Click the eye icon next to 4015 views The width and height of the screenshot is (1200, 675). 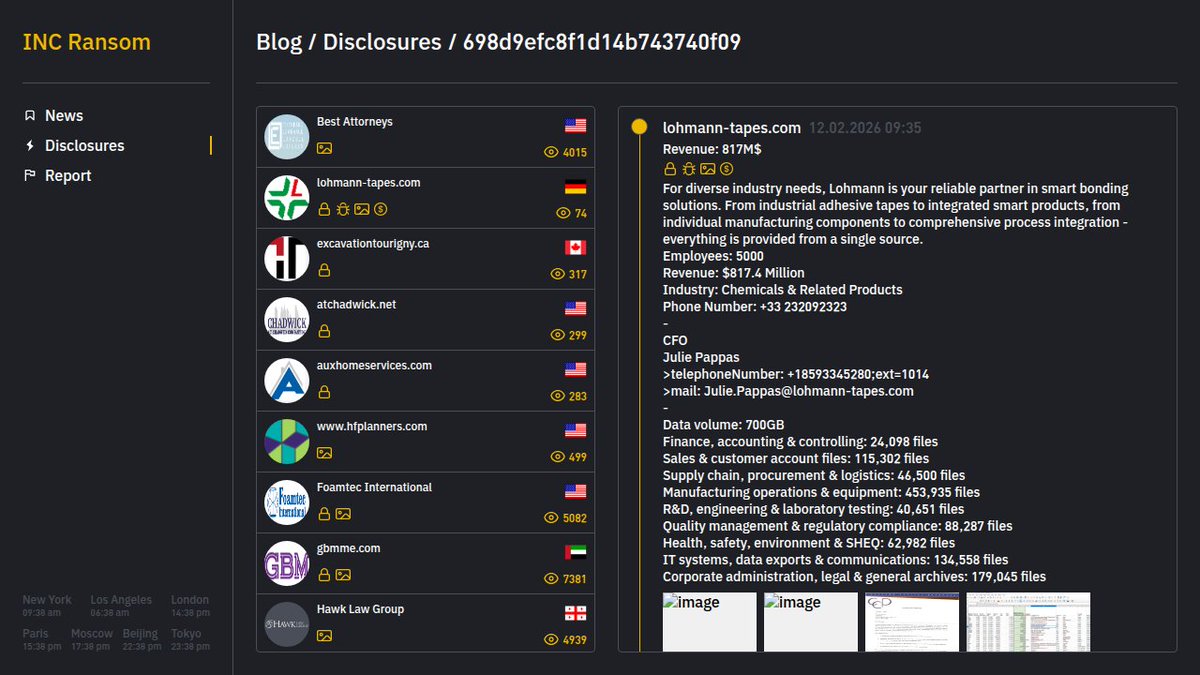click(550, 153)
